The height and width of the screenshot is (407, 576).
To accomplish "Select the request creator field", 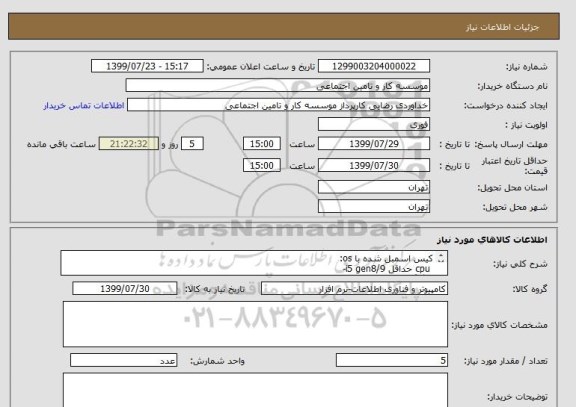I will (x=278, y=105).
